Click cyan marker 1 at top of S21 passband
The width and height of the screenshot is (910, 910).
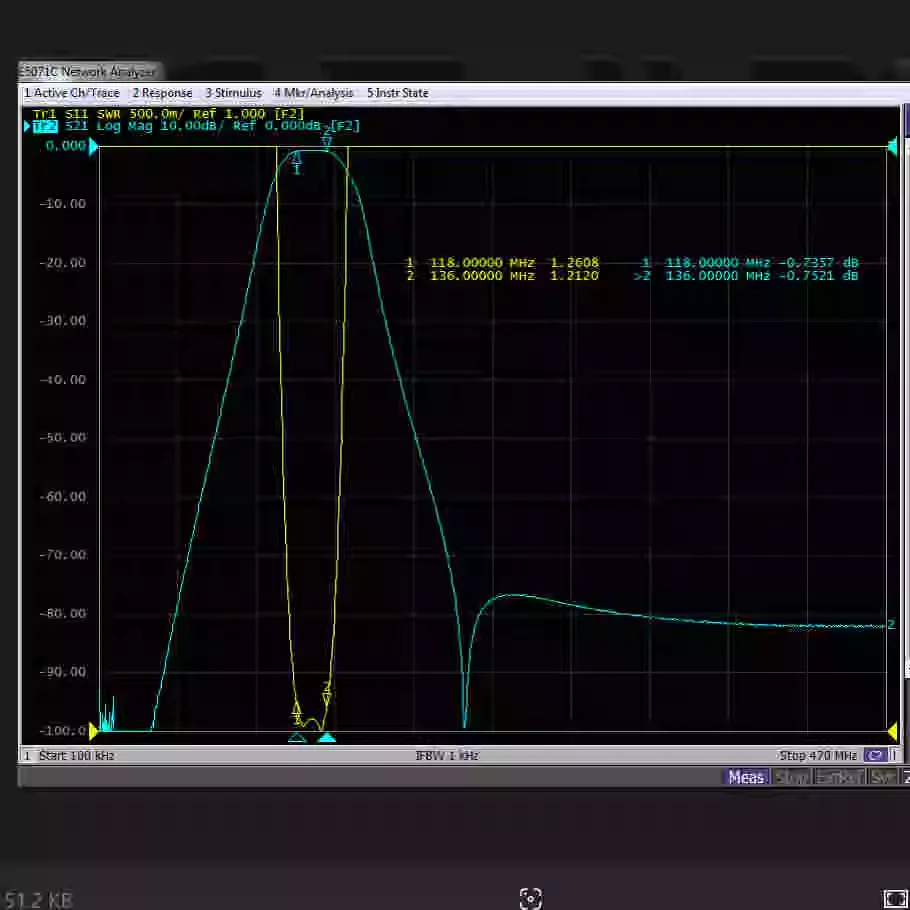pos(297,162)
